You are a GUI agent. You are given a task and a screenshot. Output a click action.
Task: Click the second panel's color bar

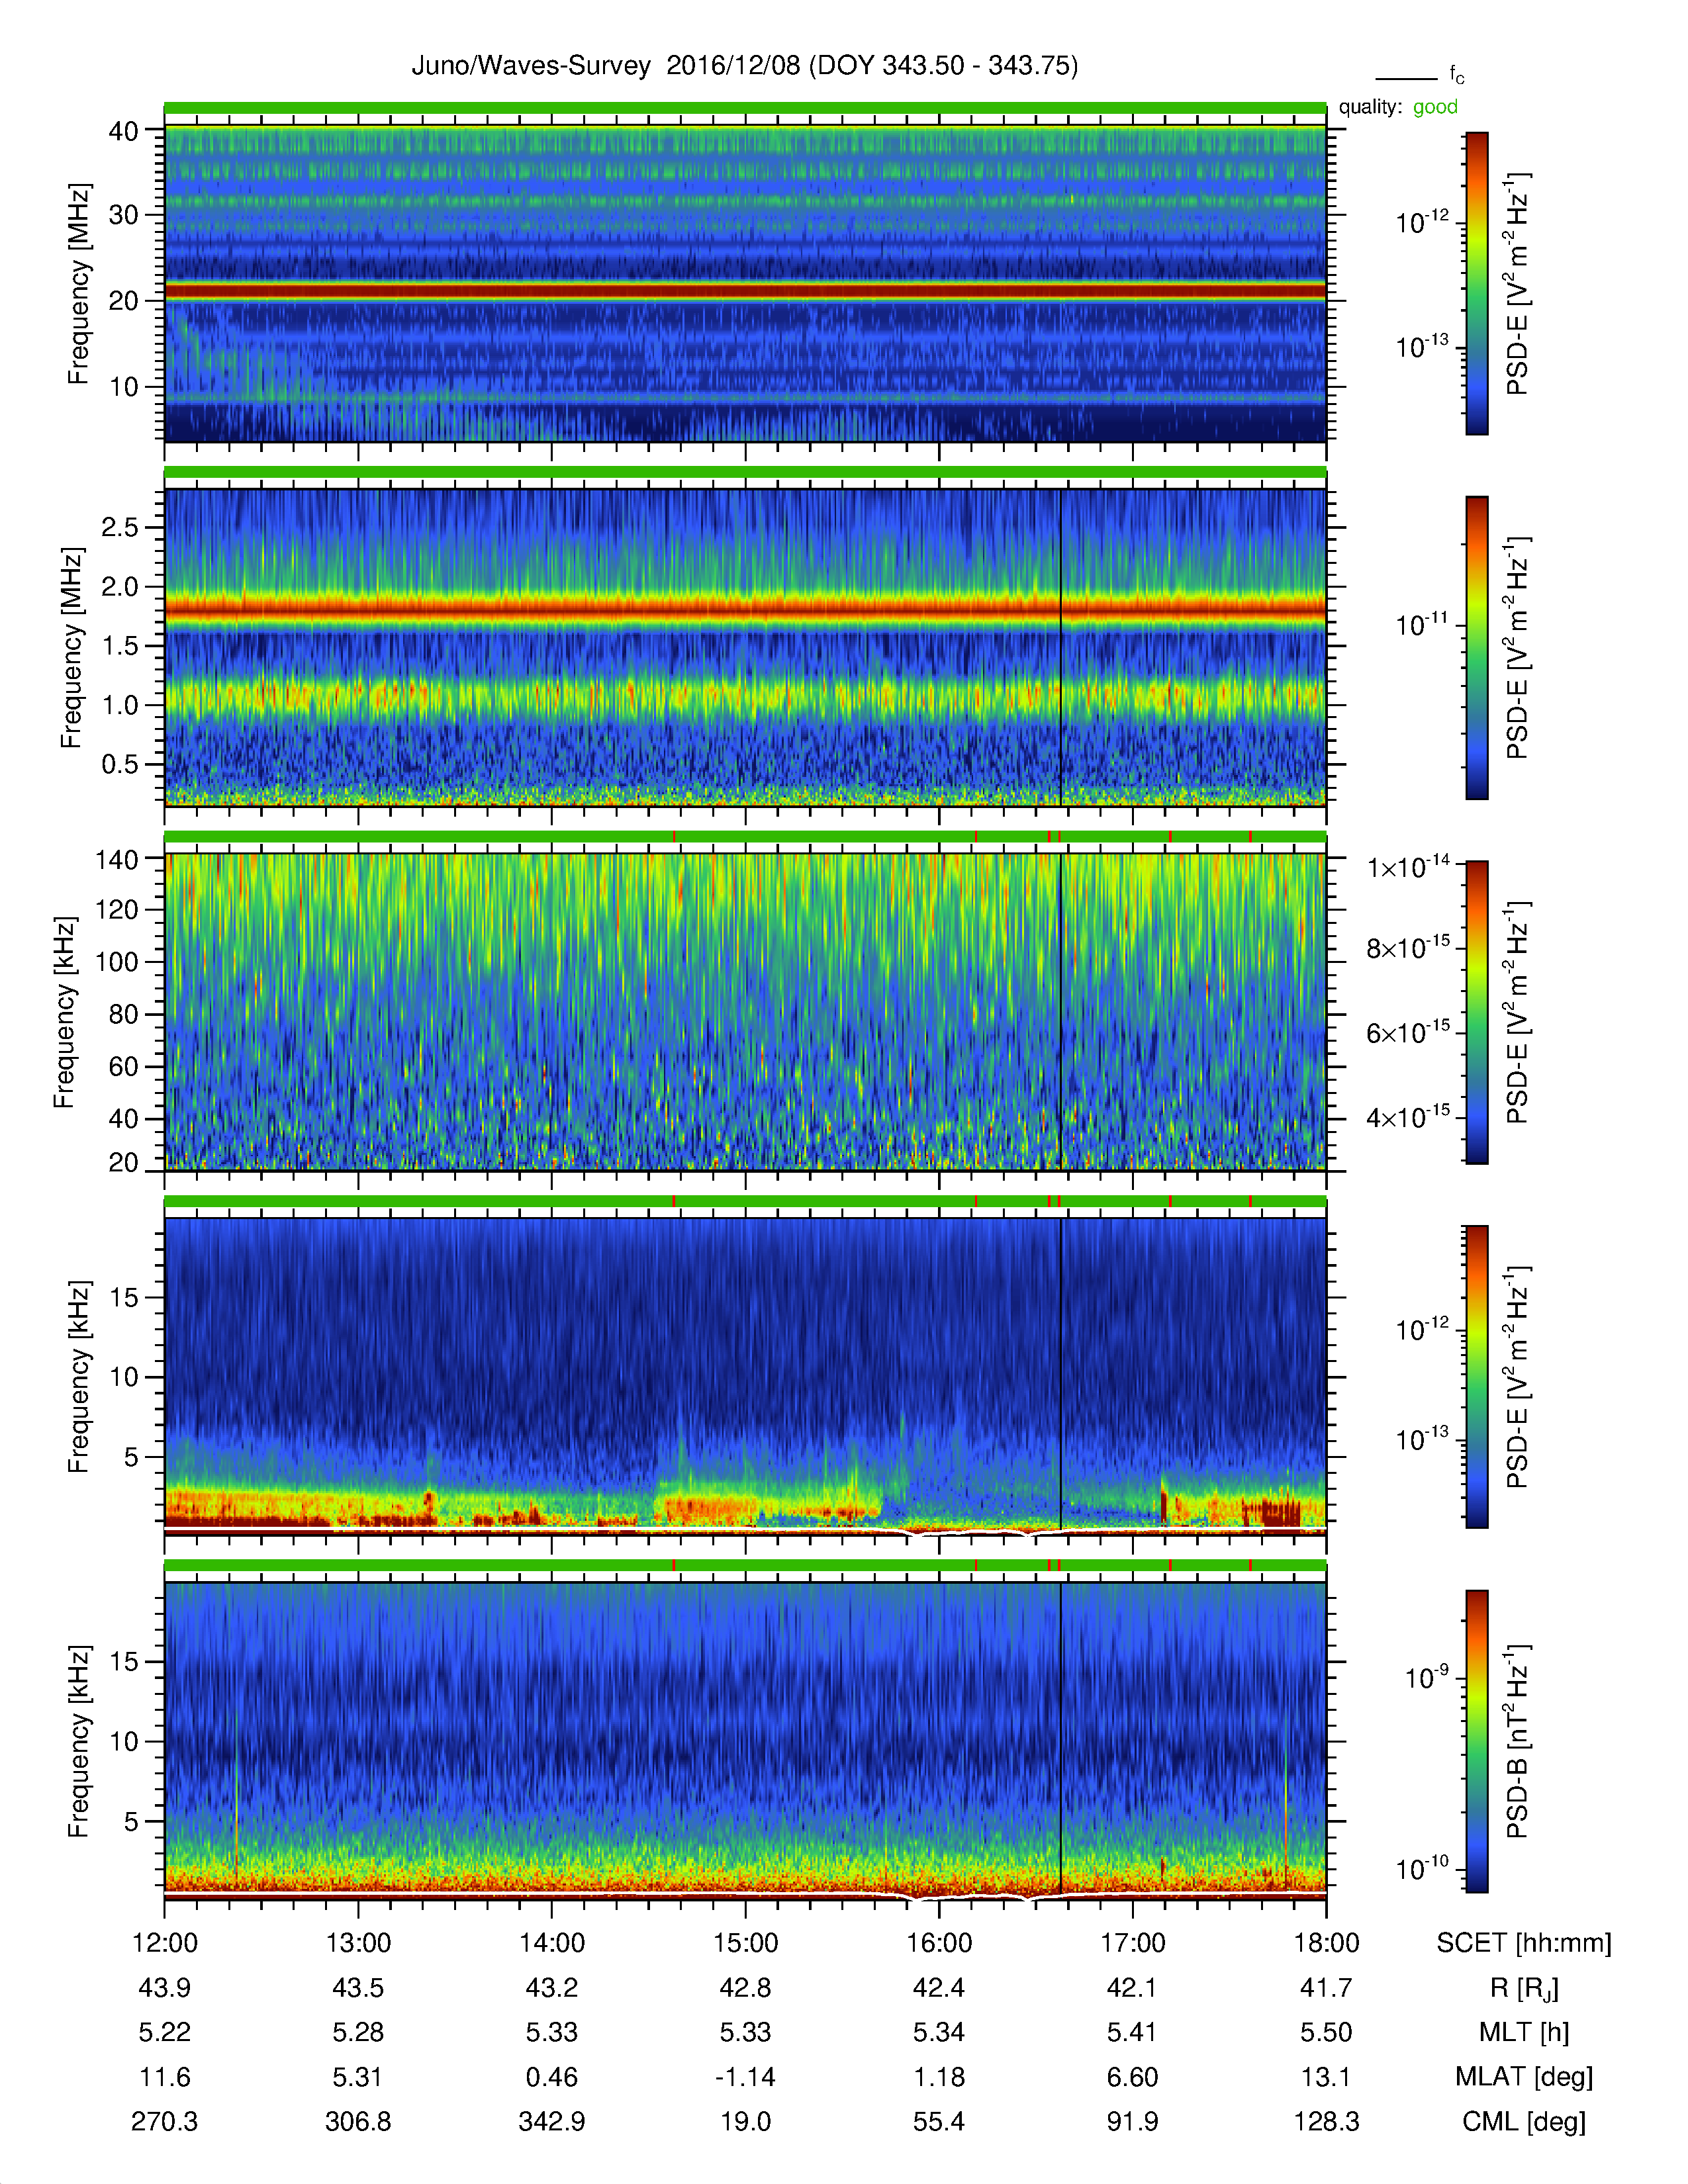[x=1476, y=647]
